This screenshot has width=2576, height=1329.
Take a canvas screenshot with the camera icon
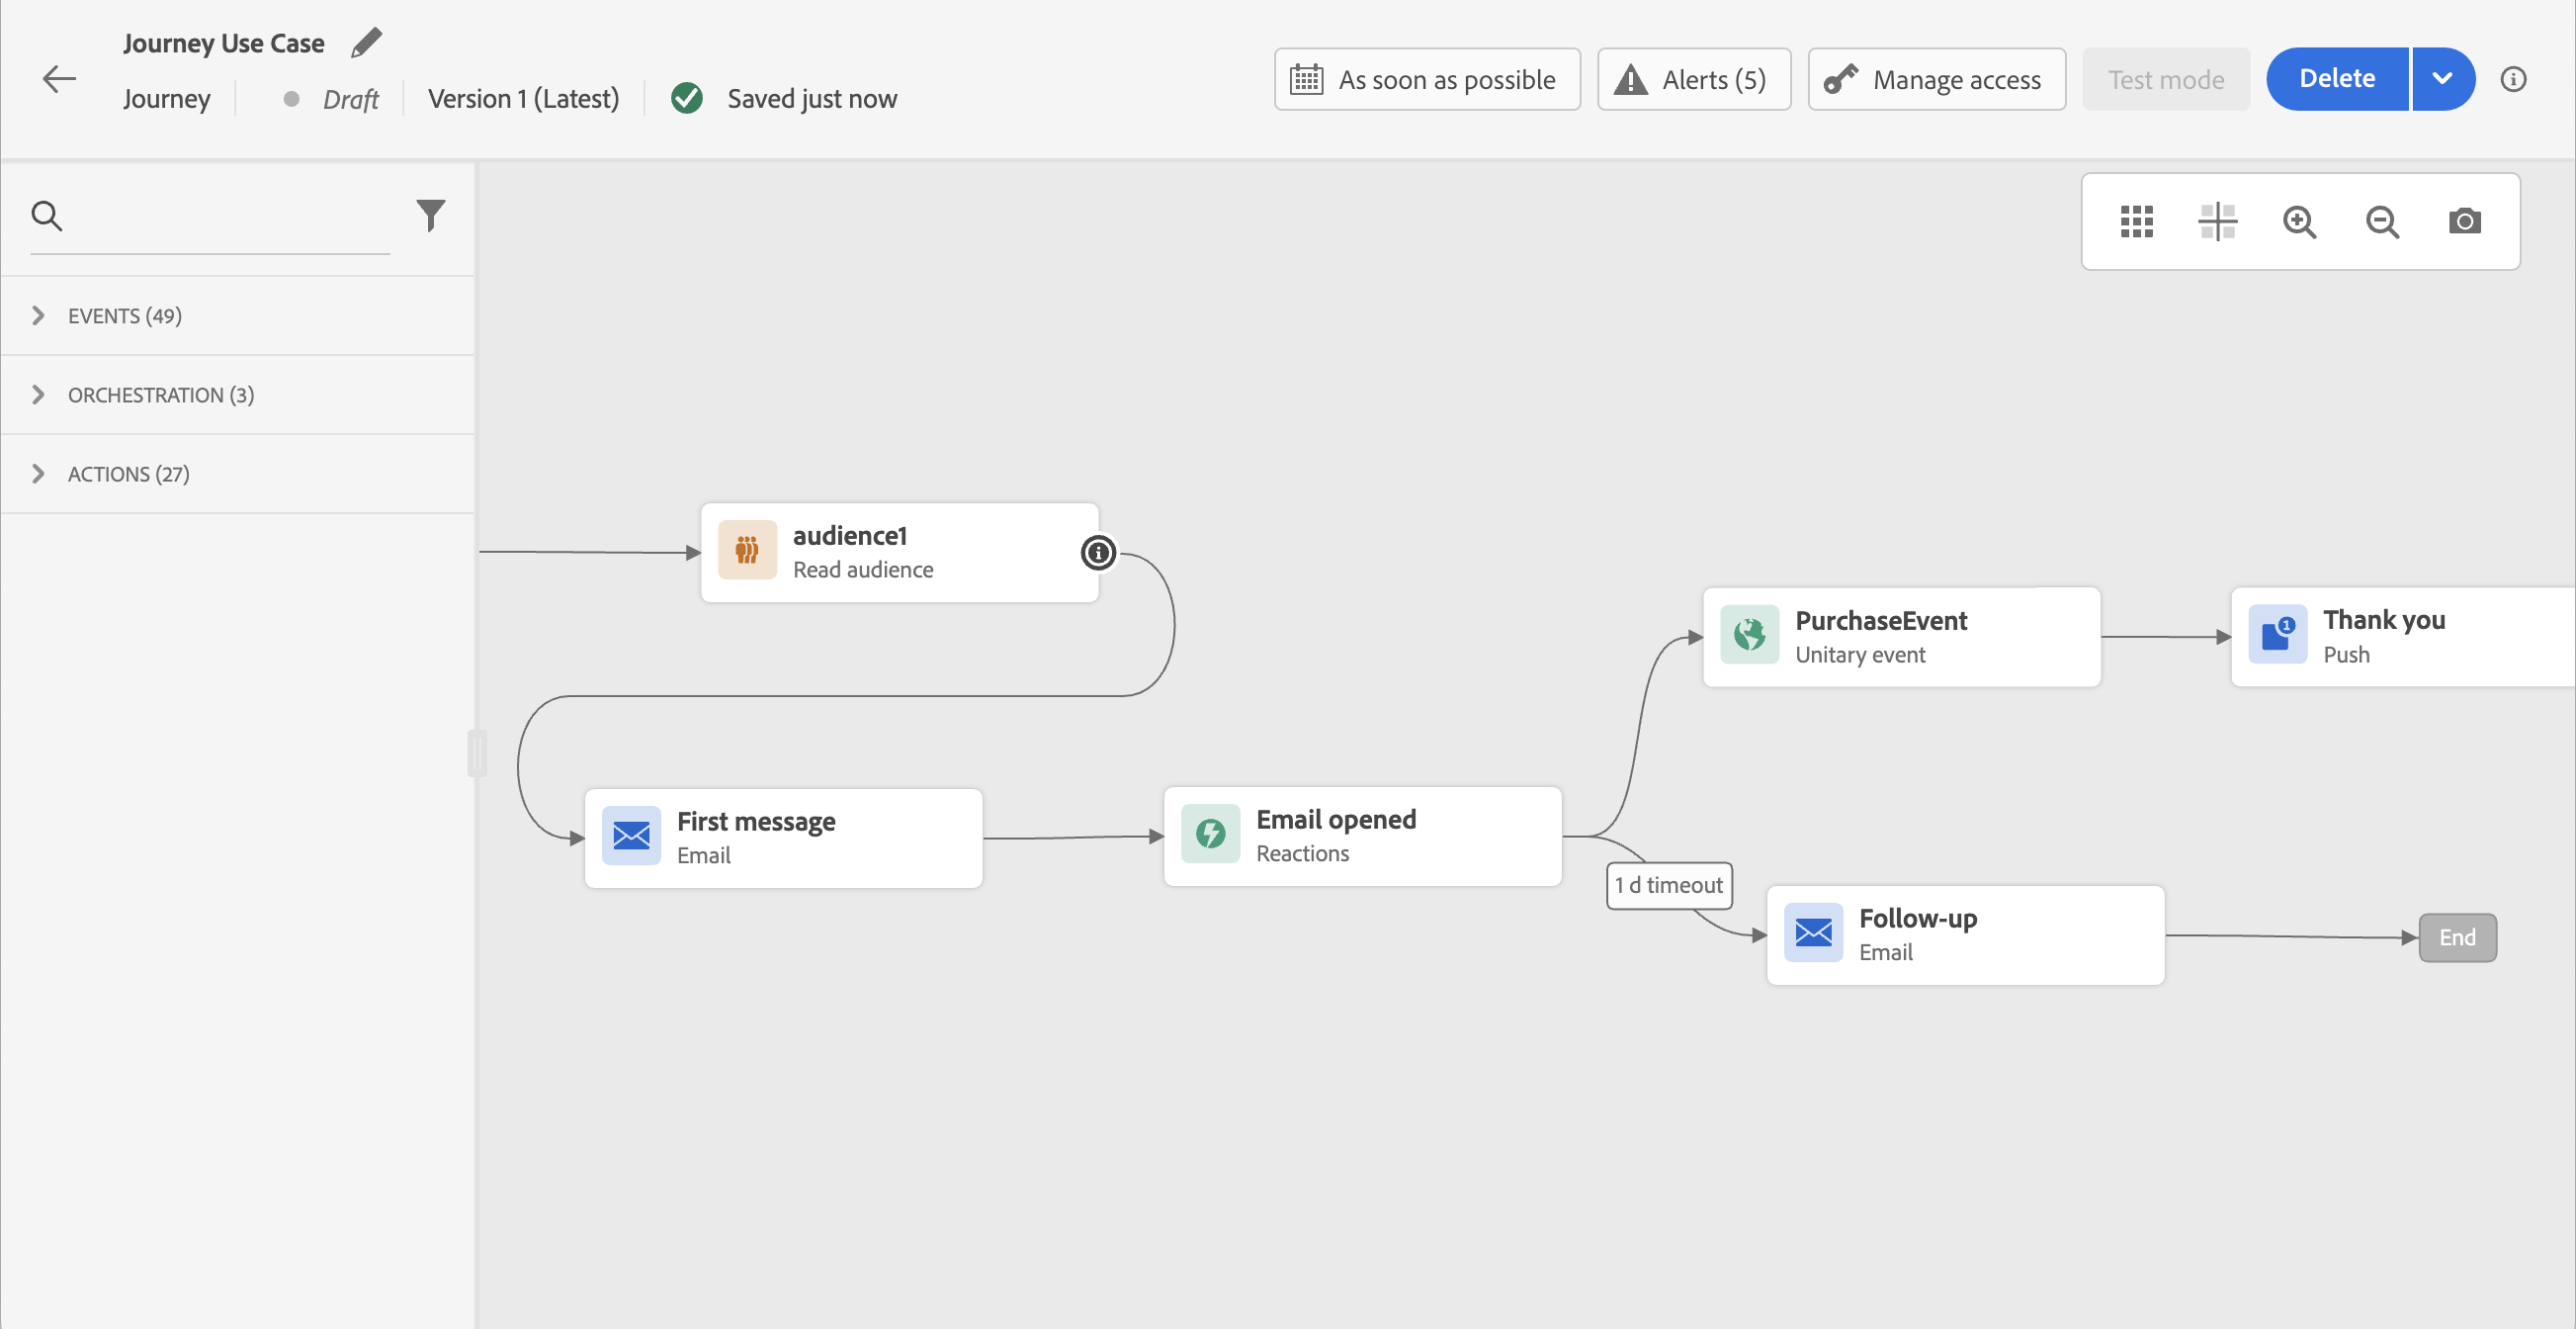click(2464, 221)
